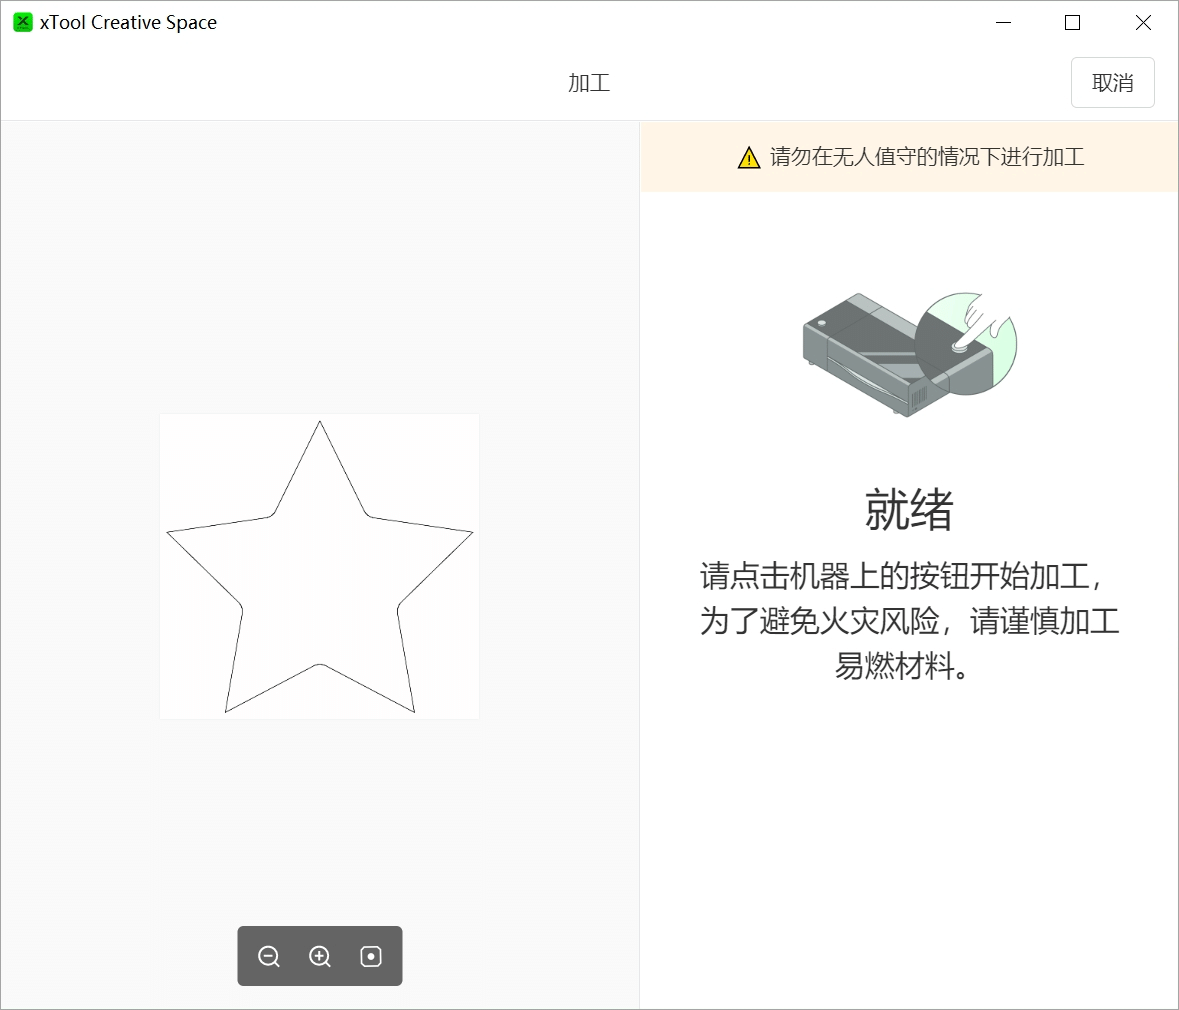Click the 加工 page title
1179x1010 pixels.
pyautogui.click(x=589, y=83)
